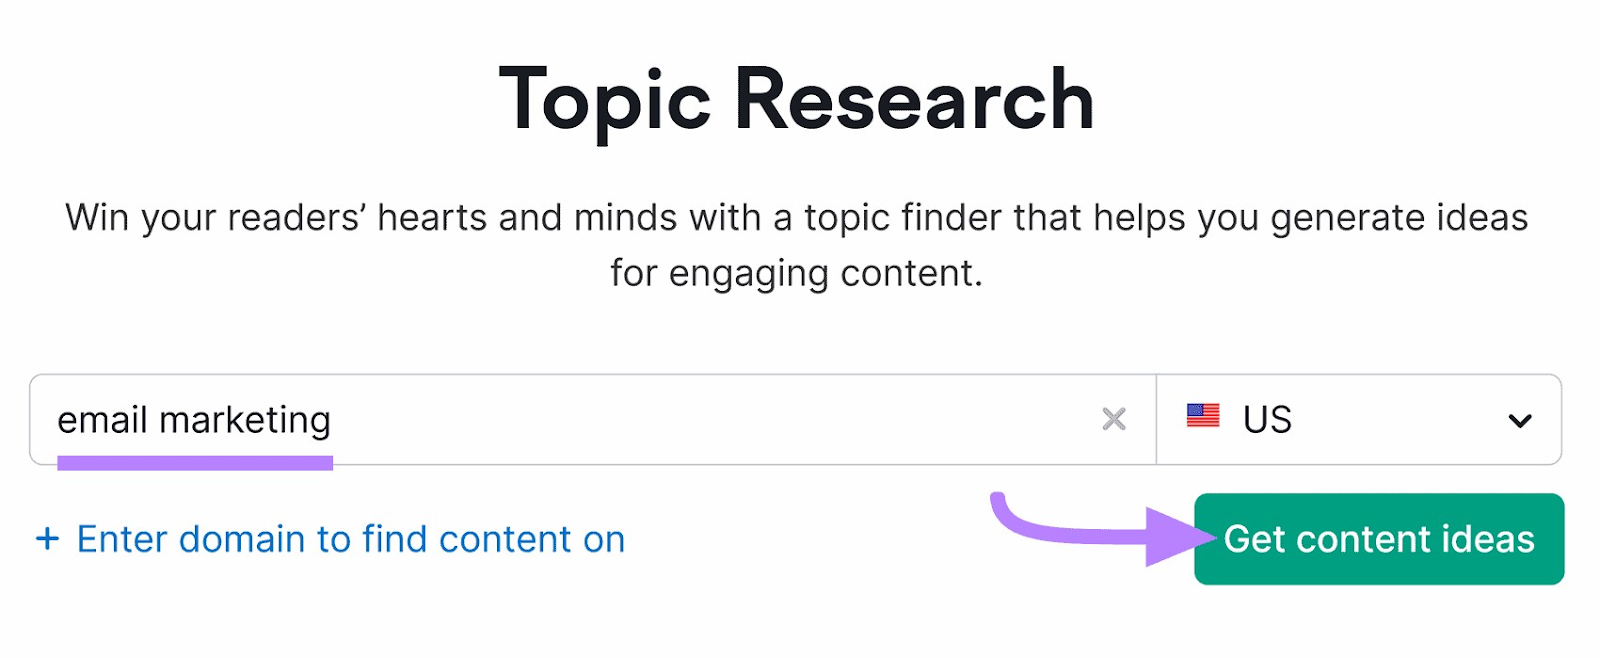Click Get content ideas
The width and height of the screenshot is (1600, 658).
pyautogui.click(x=1379, y=539)
